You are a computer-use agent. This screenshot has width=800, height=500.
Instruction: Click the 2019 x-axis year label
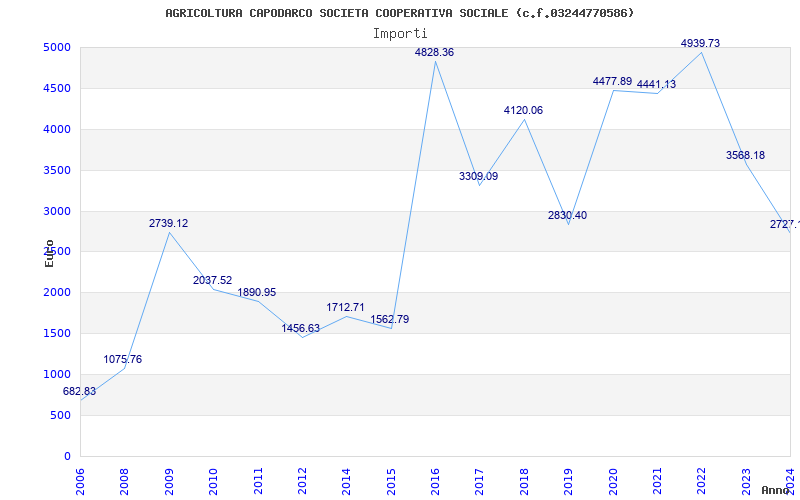[x=568, y=481]
